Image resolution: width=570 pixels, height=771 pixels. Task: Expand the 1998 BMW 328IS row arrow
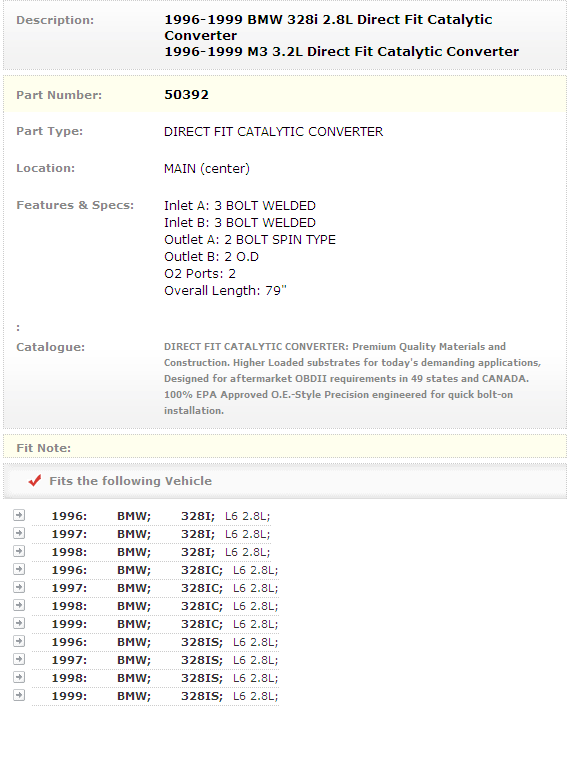19,677
